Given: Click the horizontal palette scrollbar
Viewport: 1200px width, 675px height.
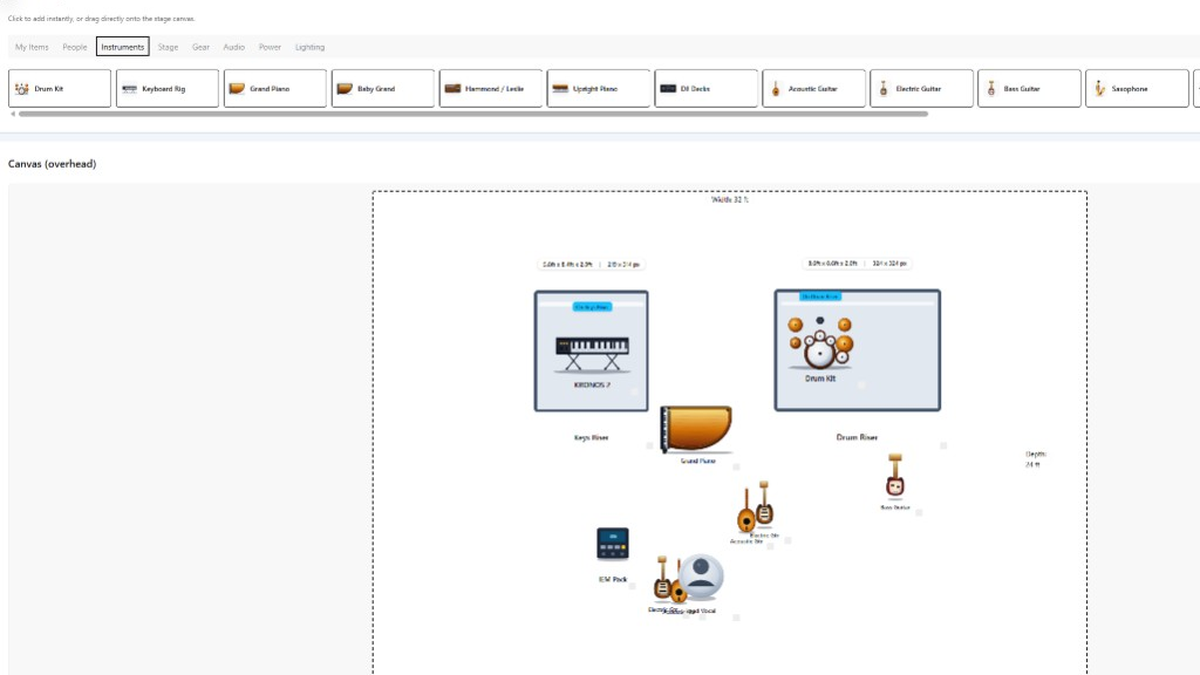Looking at the screenshot, I should click(473, 114).
